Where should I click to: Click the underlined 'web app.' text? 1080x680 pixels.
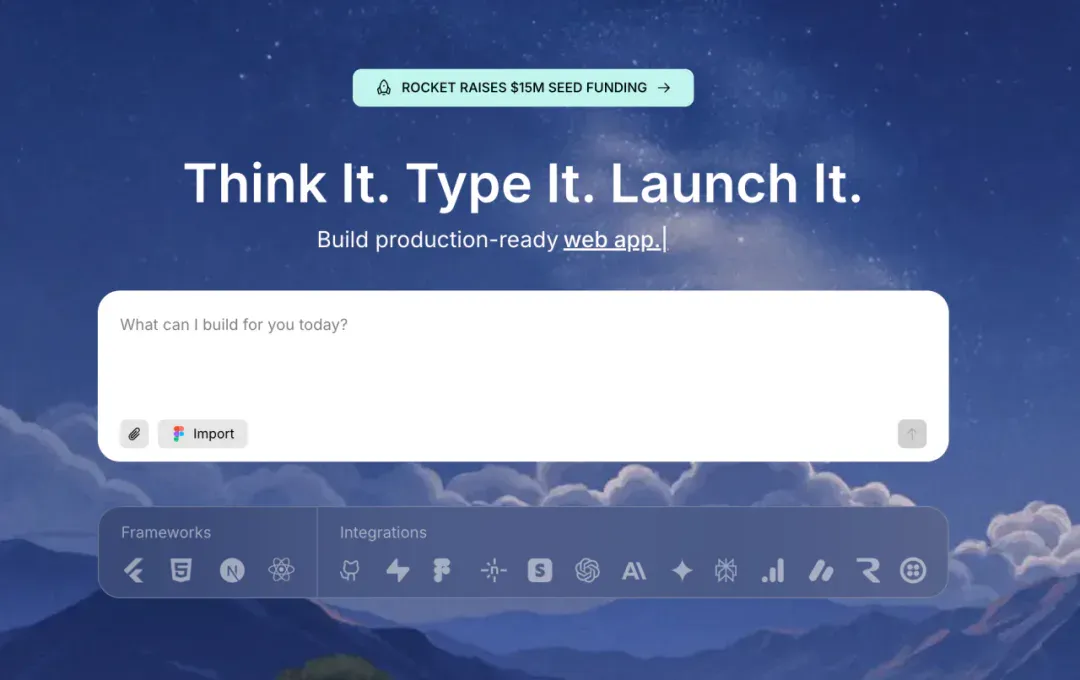(x=612, y=240)
